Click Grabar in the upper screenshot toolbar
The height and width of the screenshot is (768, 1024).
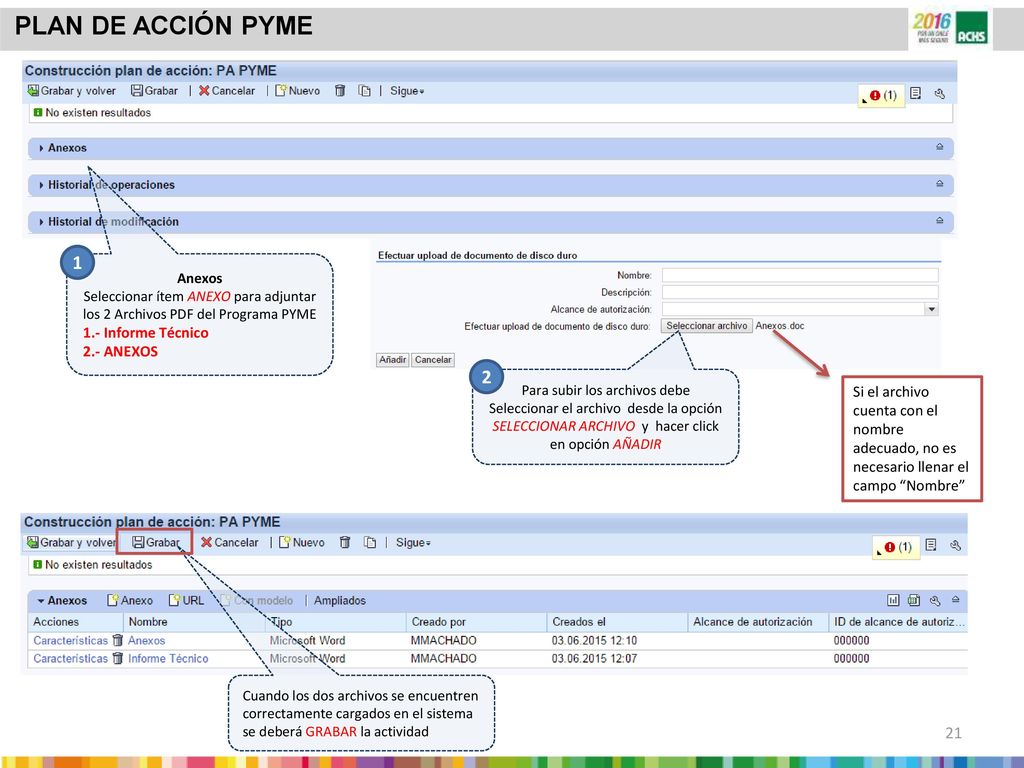coord(154,91)
